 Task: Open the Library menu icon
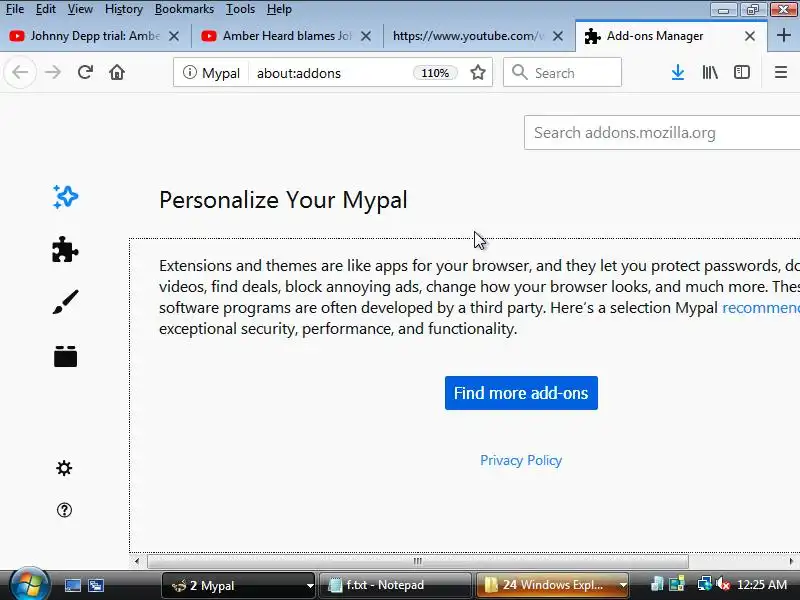pos(710,72)
